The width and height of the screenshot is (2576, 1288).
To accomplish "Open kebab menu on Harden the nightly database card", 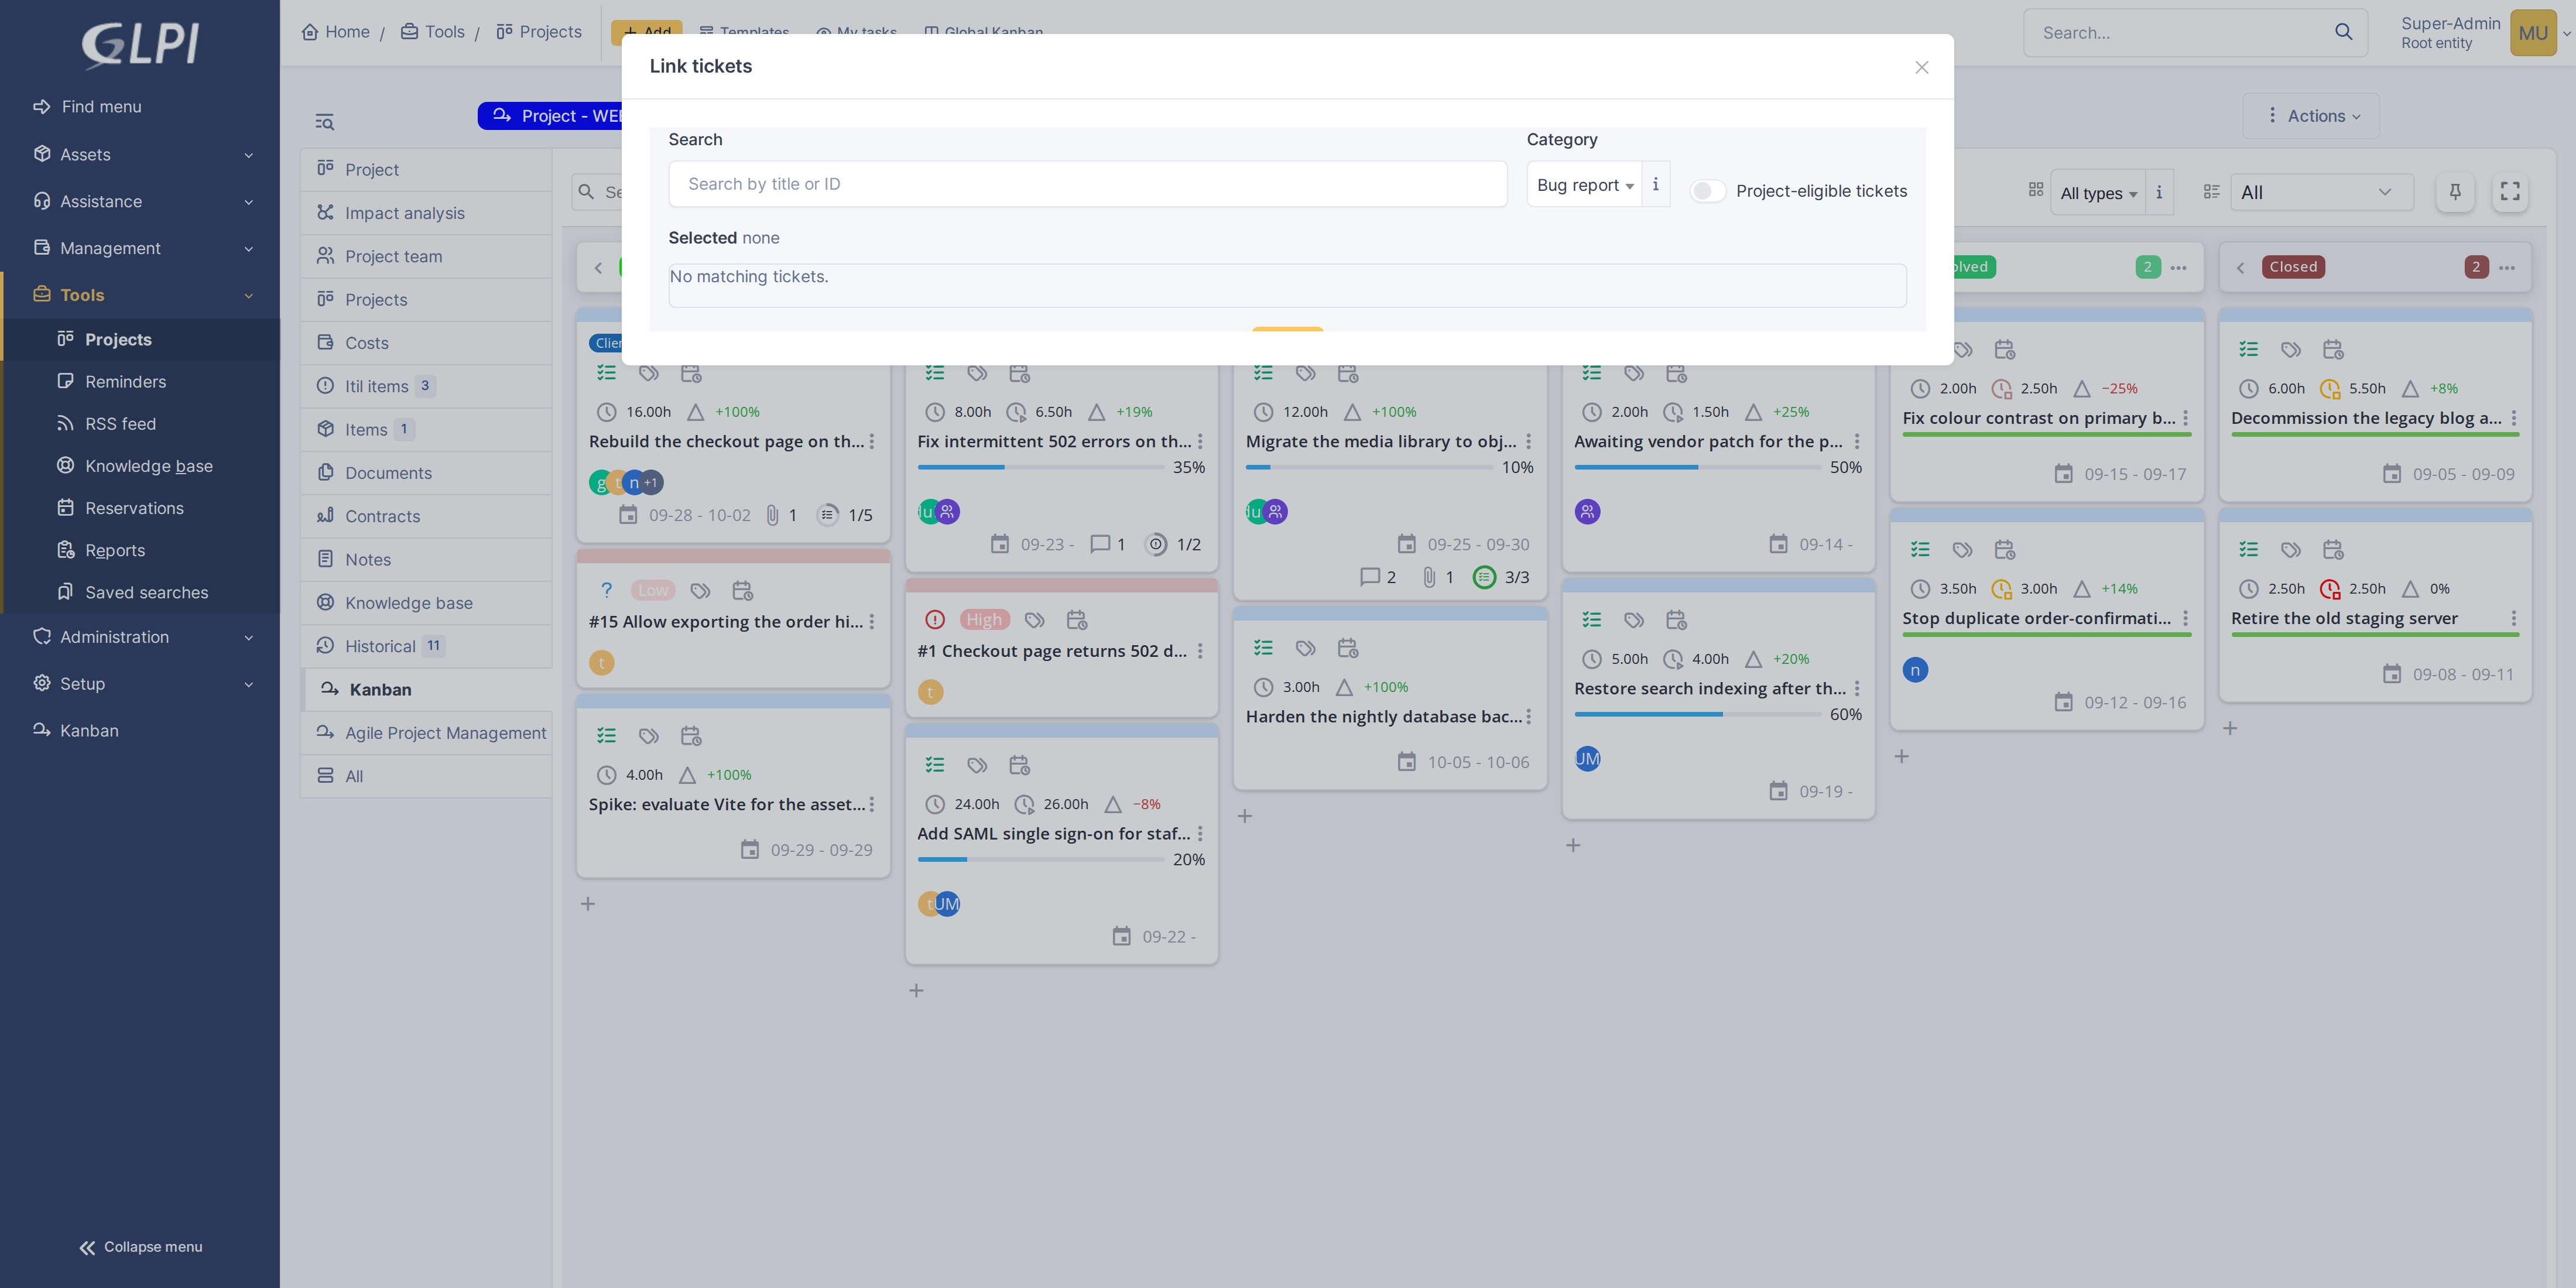I will click(1529, 717).
